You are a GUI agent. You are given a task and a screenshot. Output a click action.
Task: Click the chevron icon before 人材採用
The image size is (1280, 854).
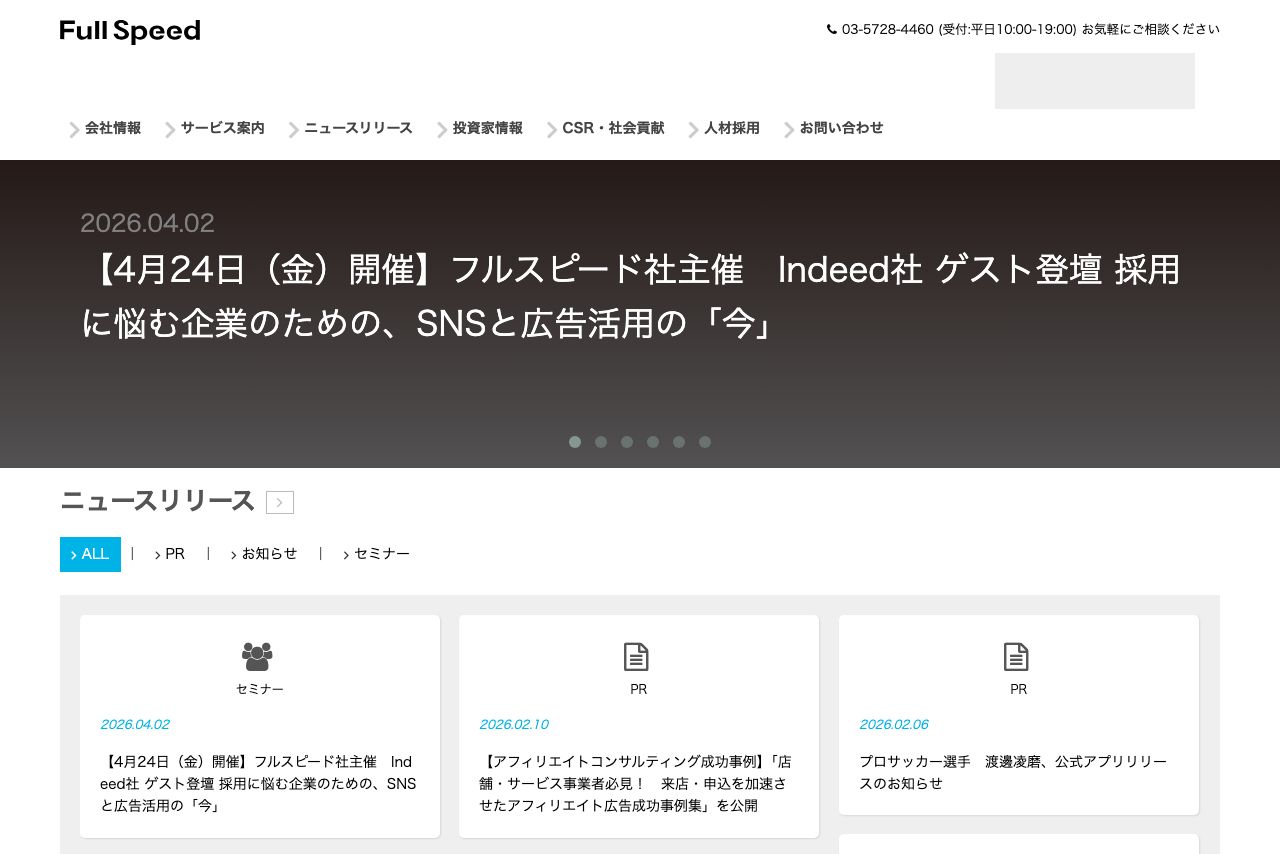click(x=693, y=129)
